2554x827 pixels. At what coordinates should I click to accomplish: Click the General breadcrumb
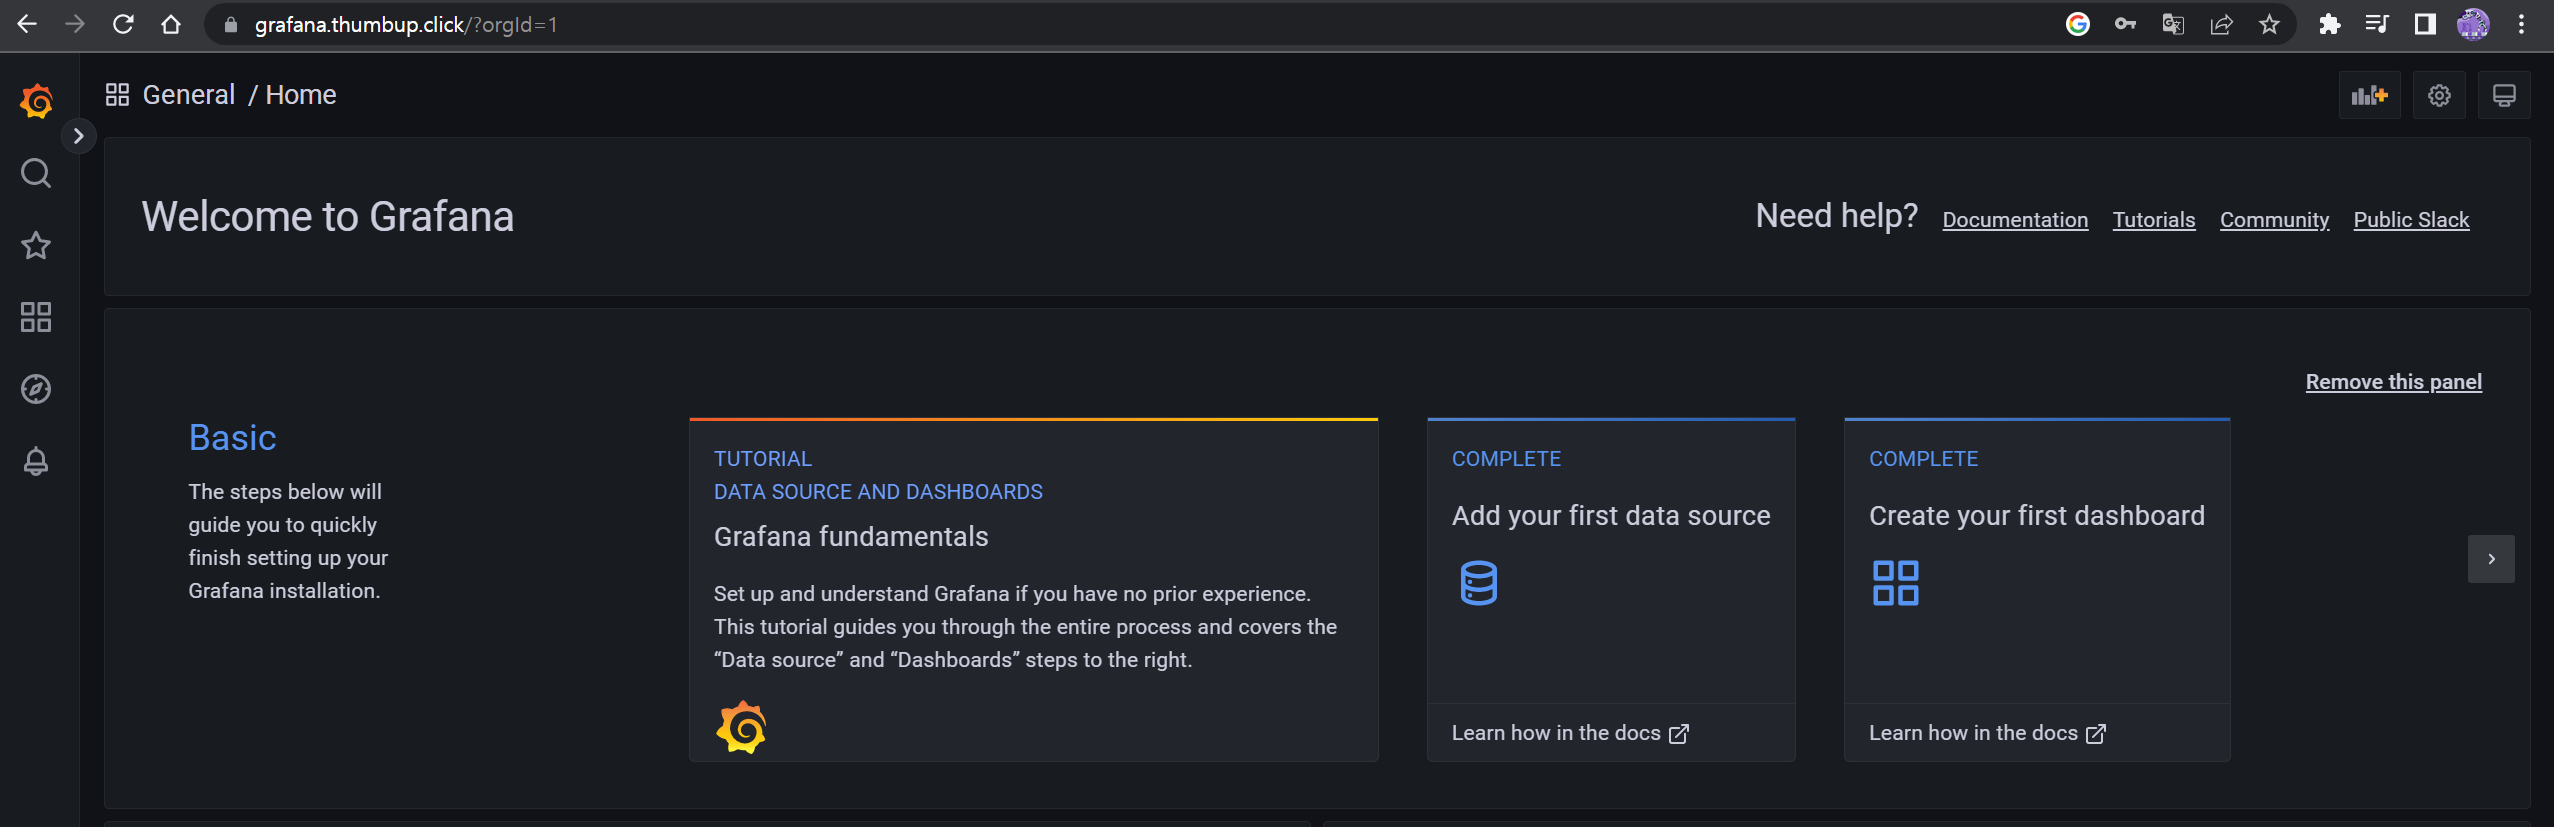coord(189,95)
